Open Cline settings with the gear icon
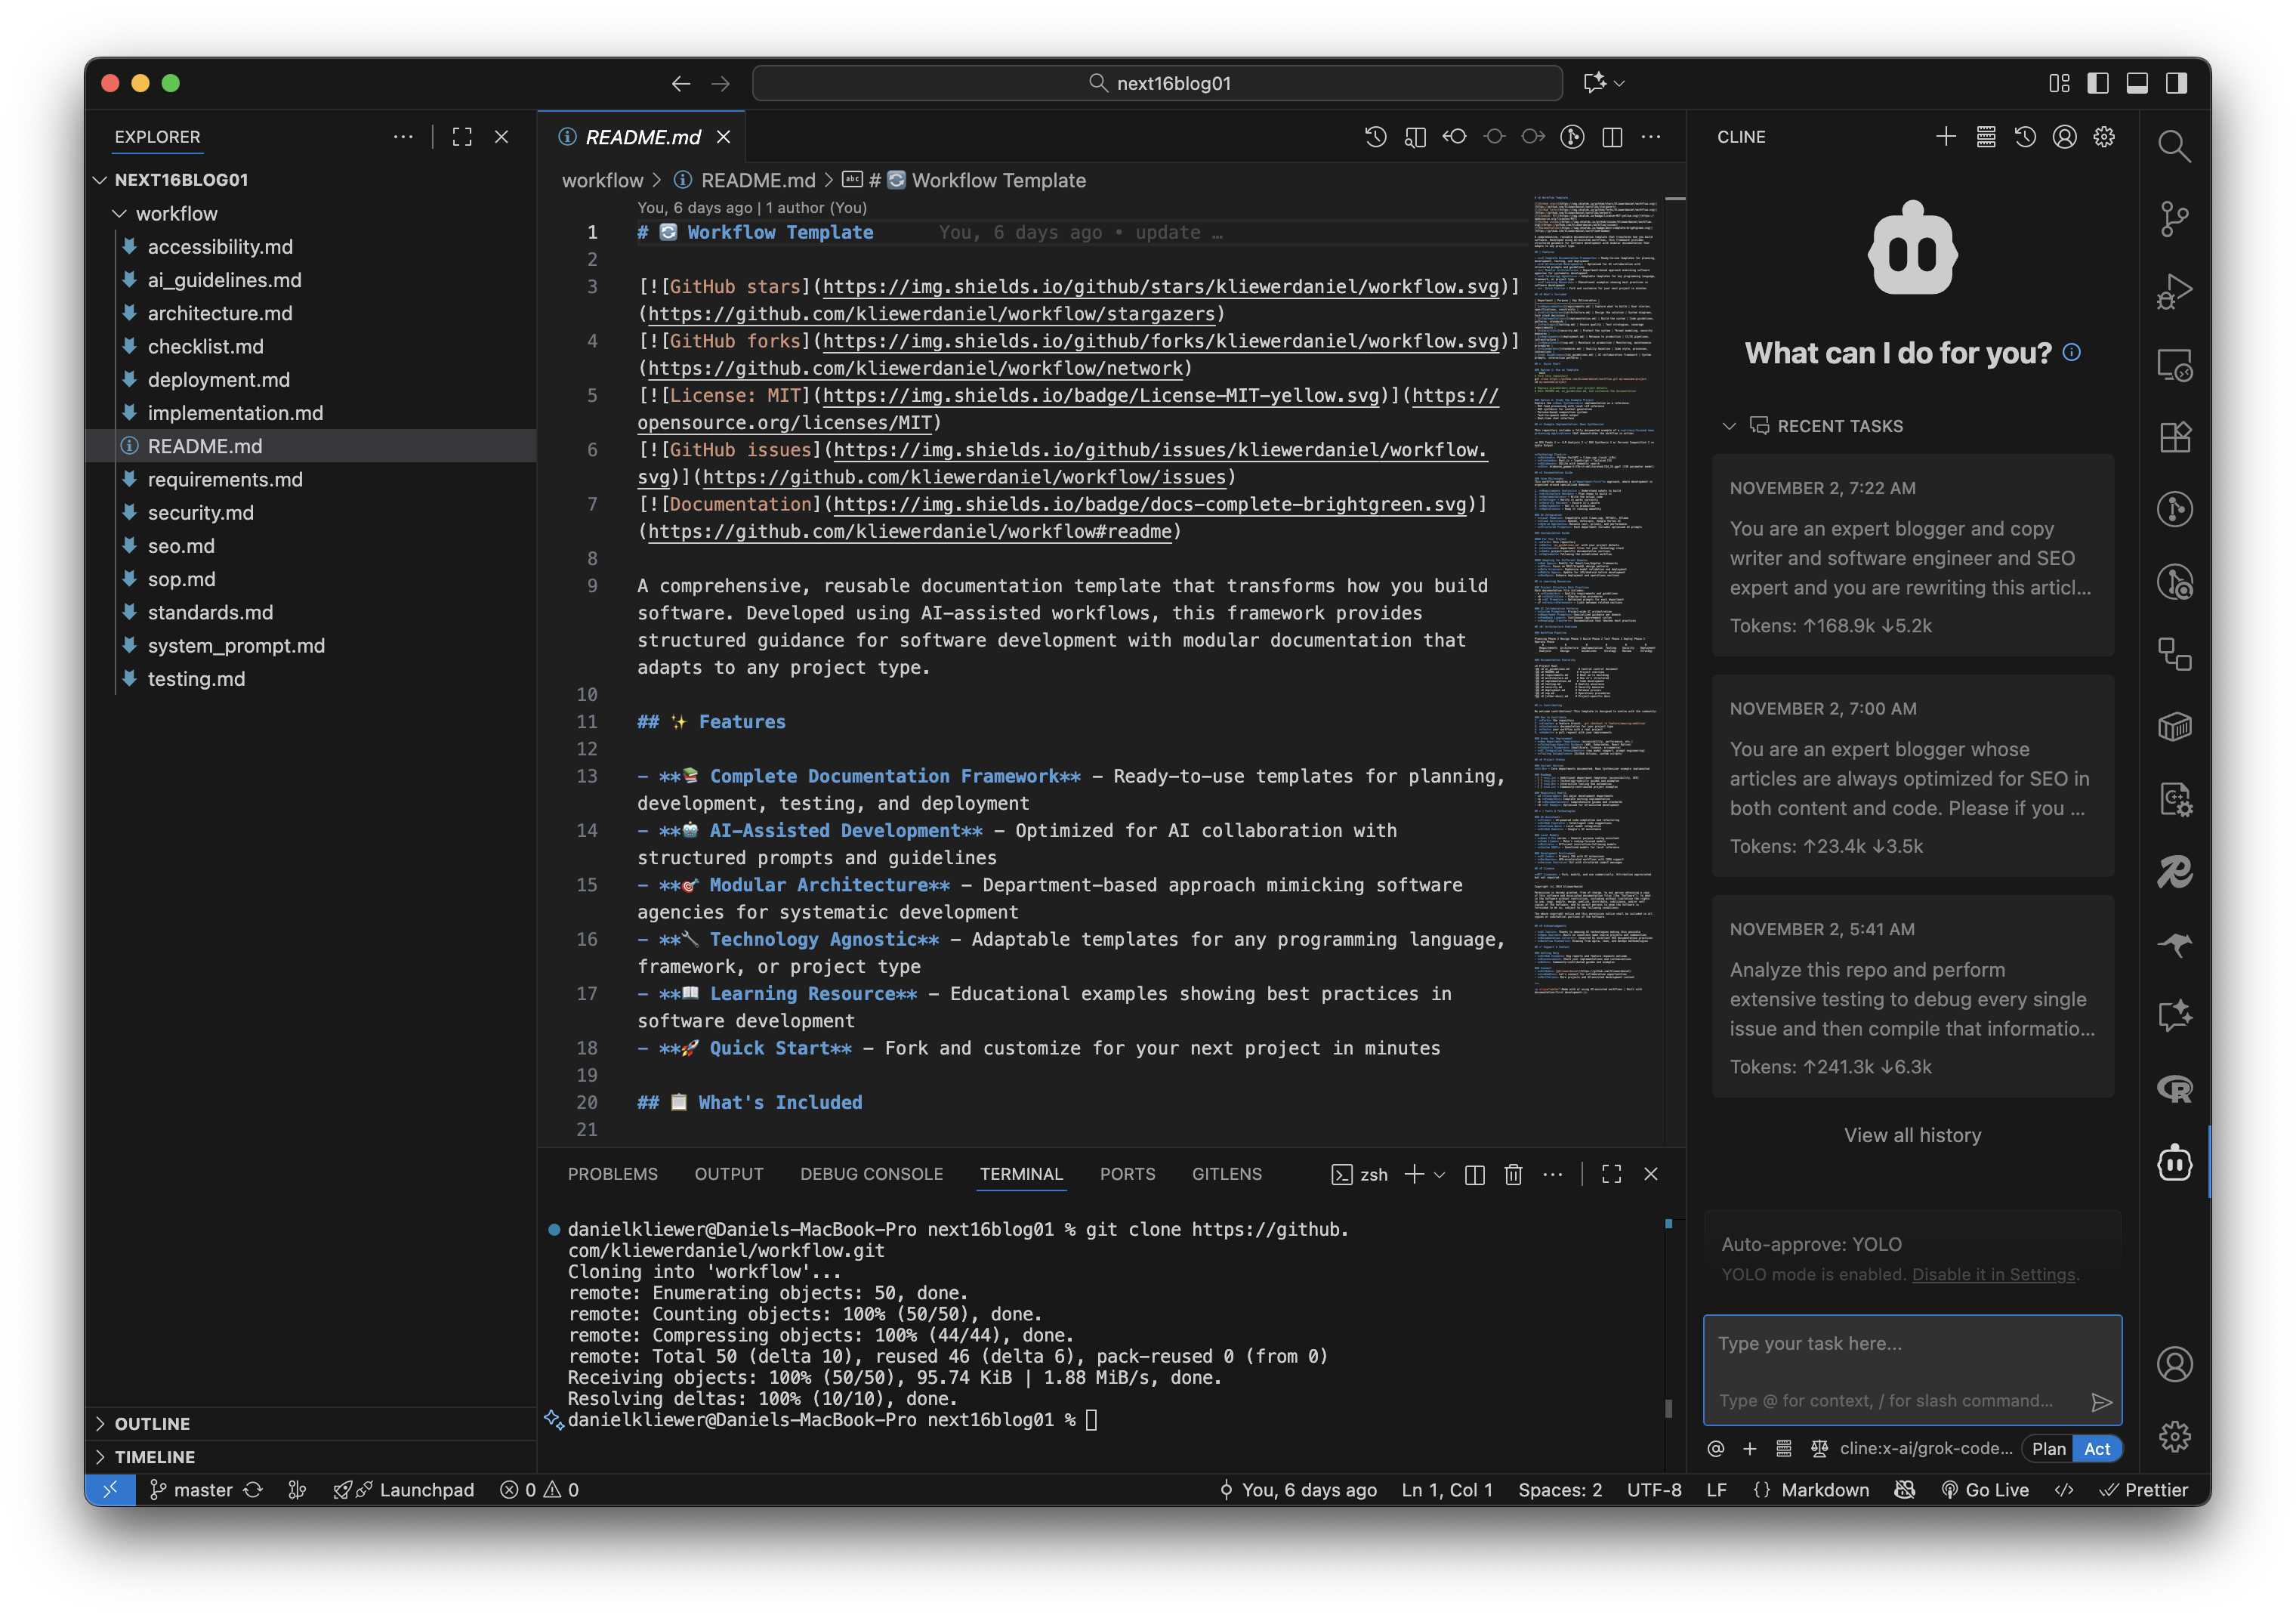 click(x=2104, y=136)
